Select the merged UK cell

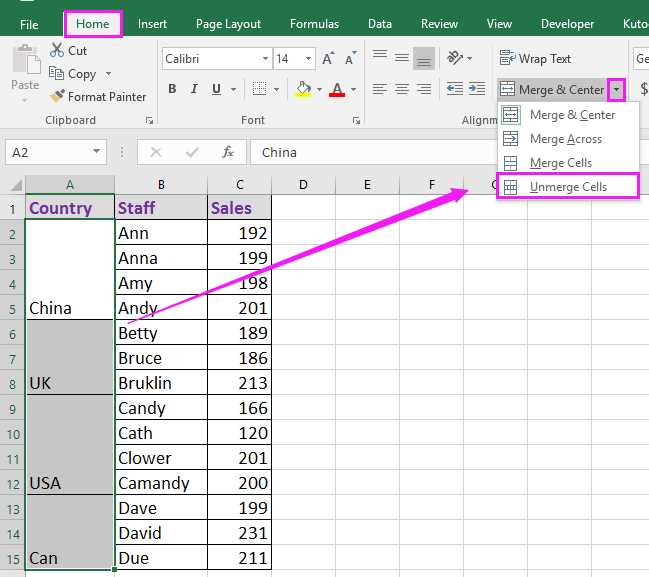(70, 357)
